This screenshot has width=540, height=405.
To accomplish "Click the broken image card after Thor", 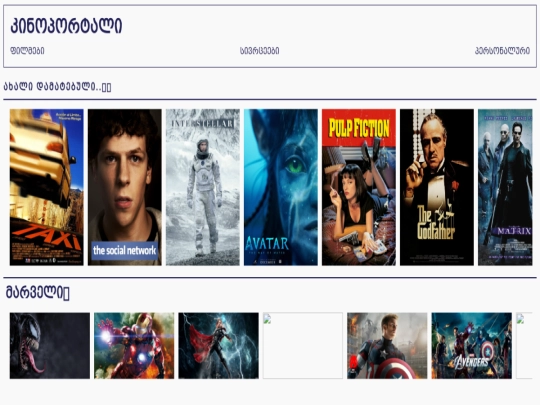I will [303, 346].
